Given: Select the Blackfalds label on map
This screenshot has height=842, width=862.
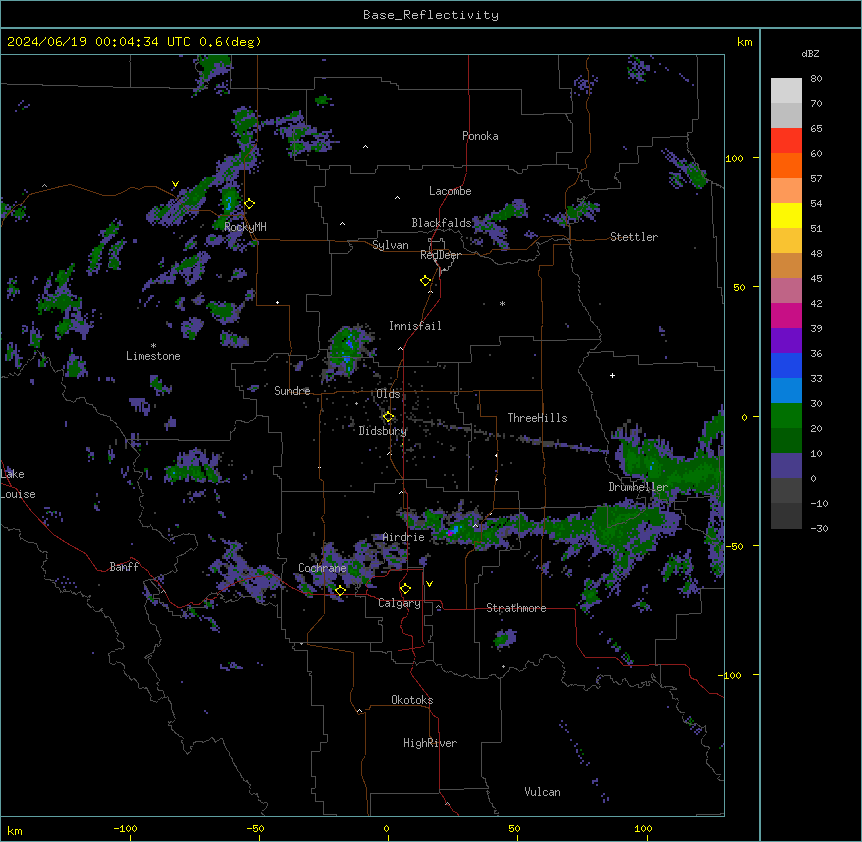Looking at the screenshot, I should coord(441,223).
